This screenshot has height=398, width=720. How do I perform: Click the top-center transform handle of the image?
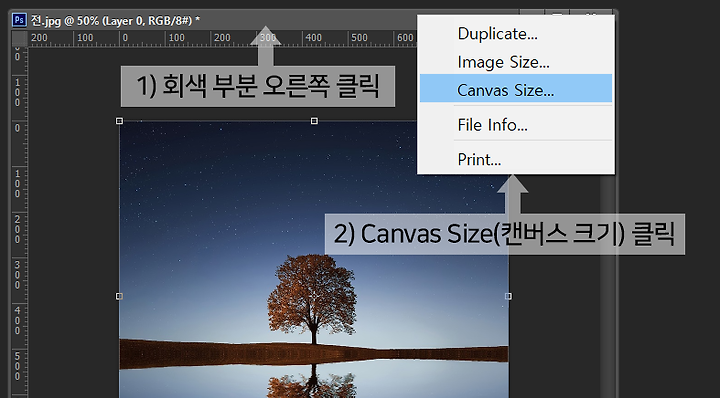pos(314,121)
